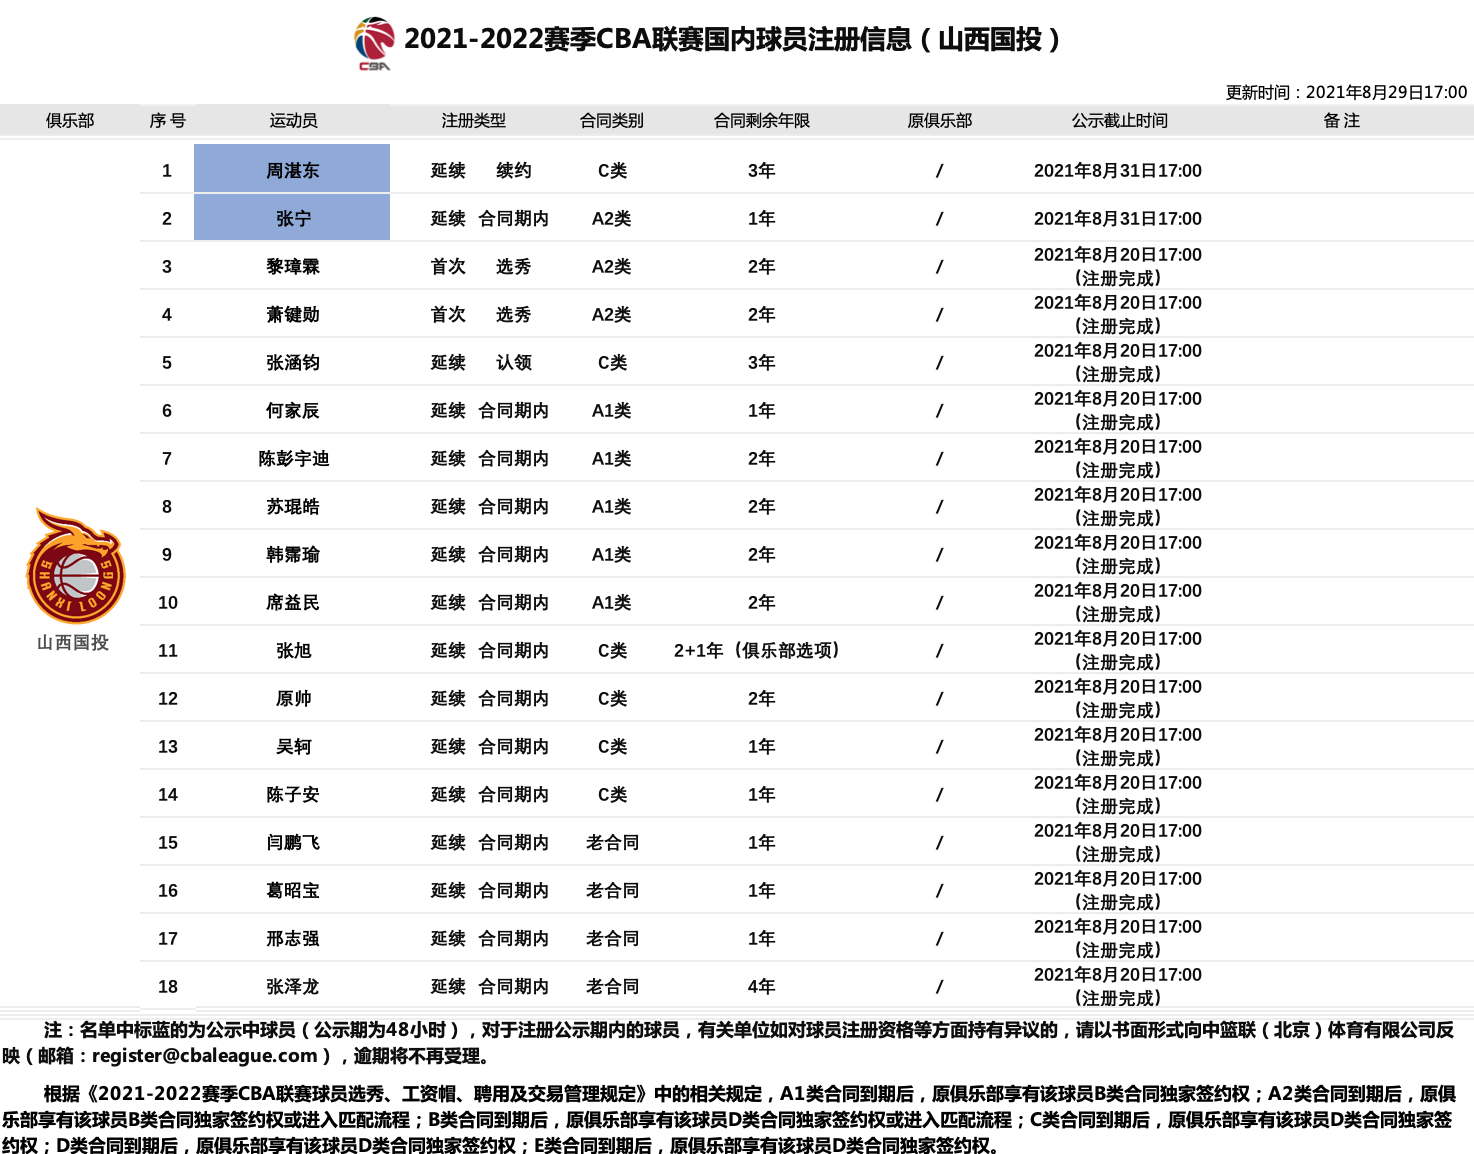Image resolution: width=1474 pixels, height=1154 pixels.
Task: Click the Shanxi Loongs team logo
Action: coord(75,566)
